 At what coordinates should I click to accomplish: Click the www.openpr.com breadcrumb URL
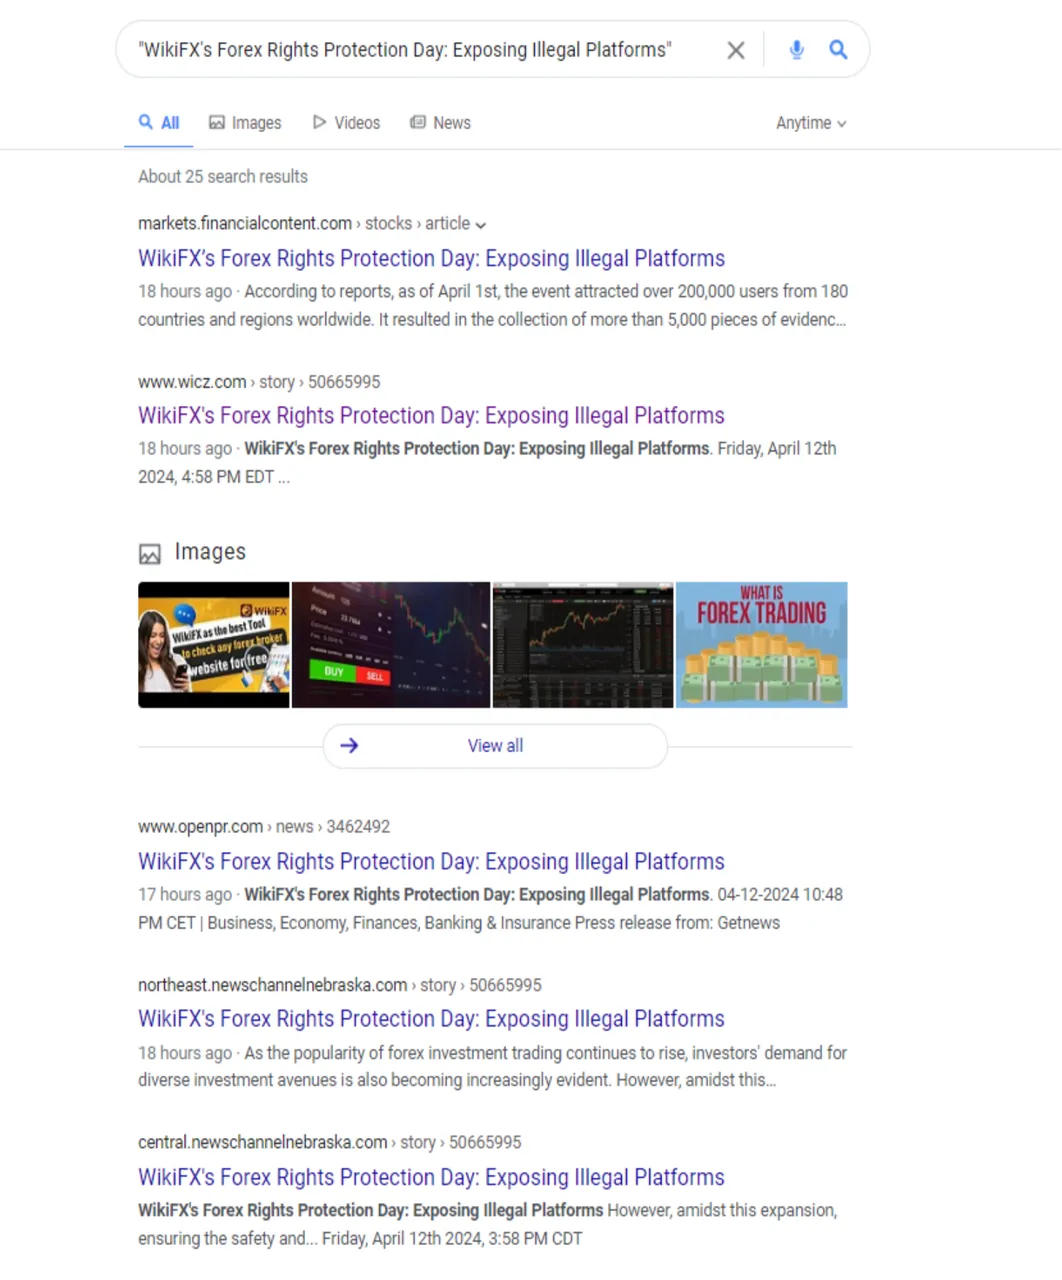click(264, 827)
